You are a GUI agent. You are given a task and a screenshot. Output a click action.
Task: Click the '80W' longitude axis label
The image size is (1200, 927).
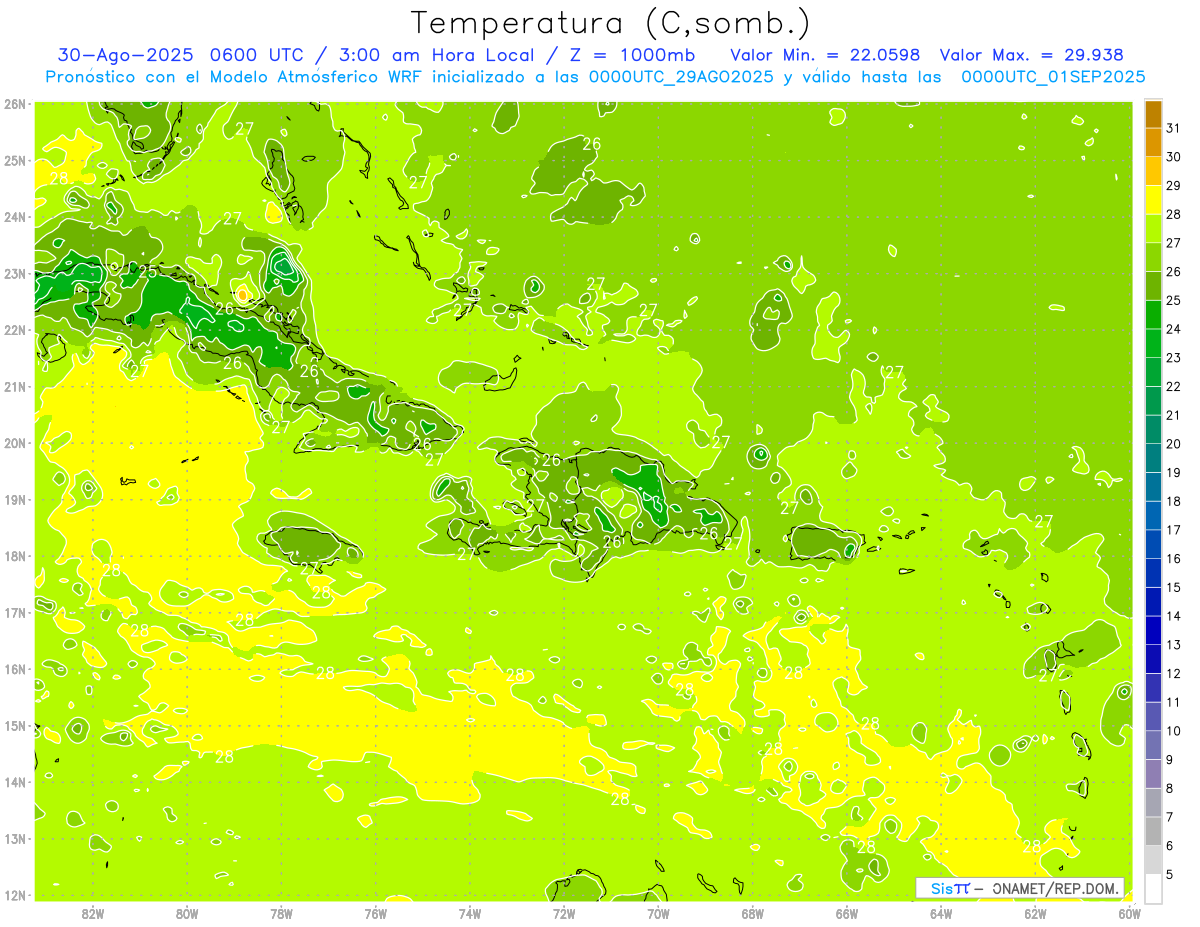[x=187, y=912]
